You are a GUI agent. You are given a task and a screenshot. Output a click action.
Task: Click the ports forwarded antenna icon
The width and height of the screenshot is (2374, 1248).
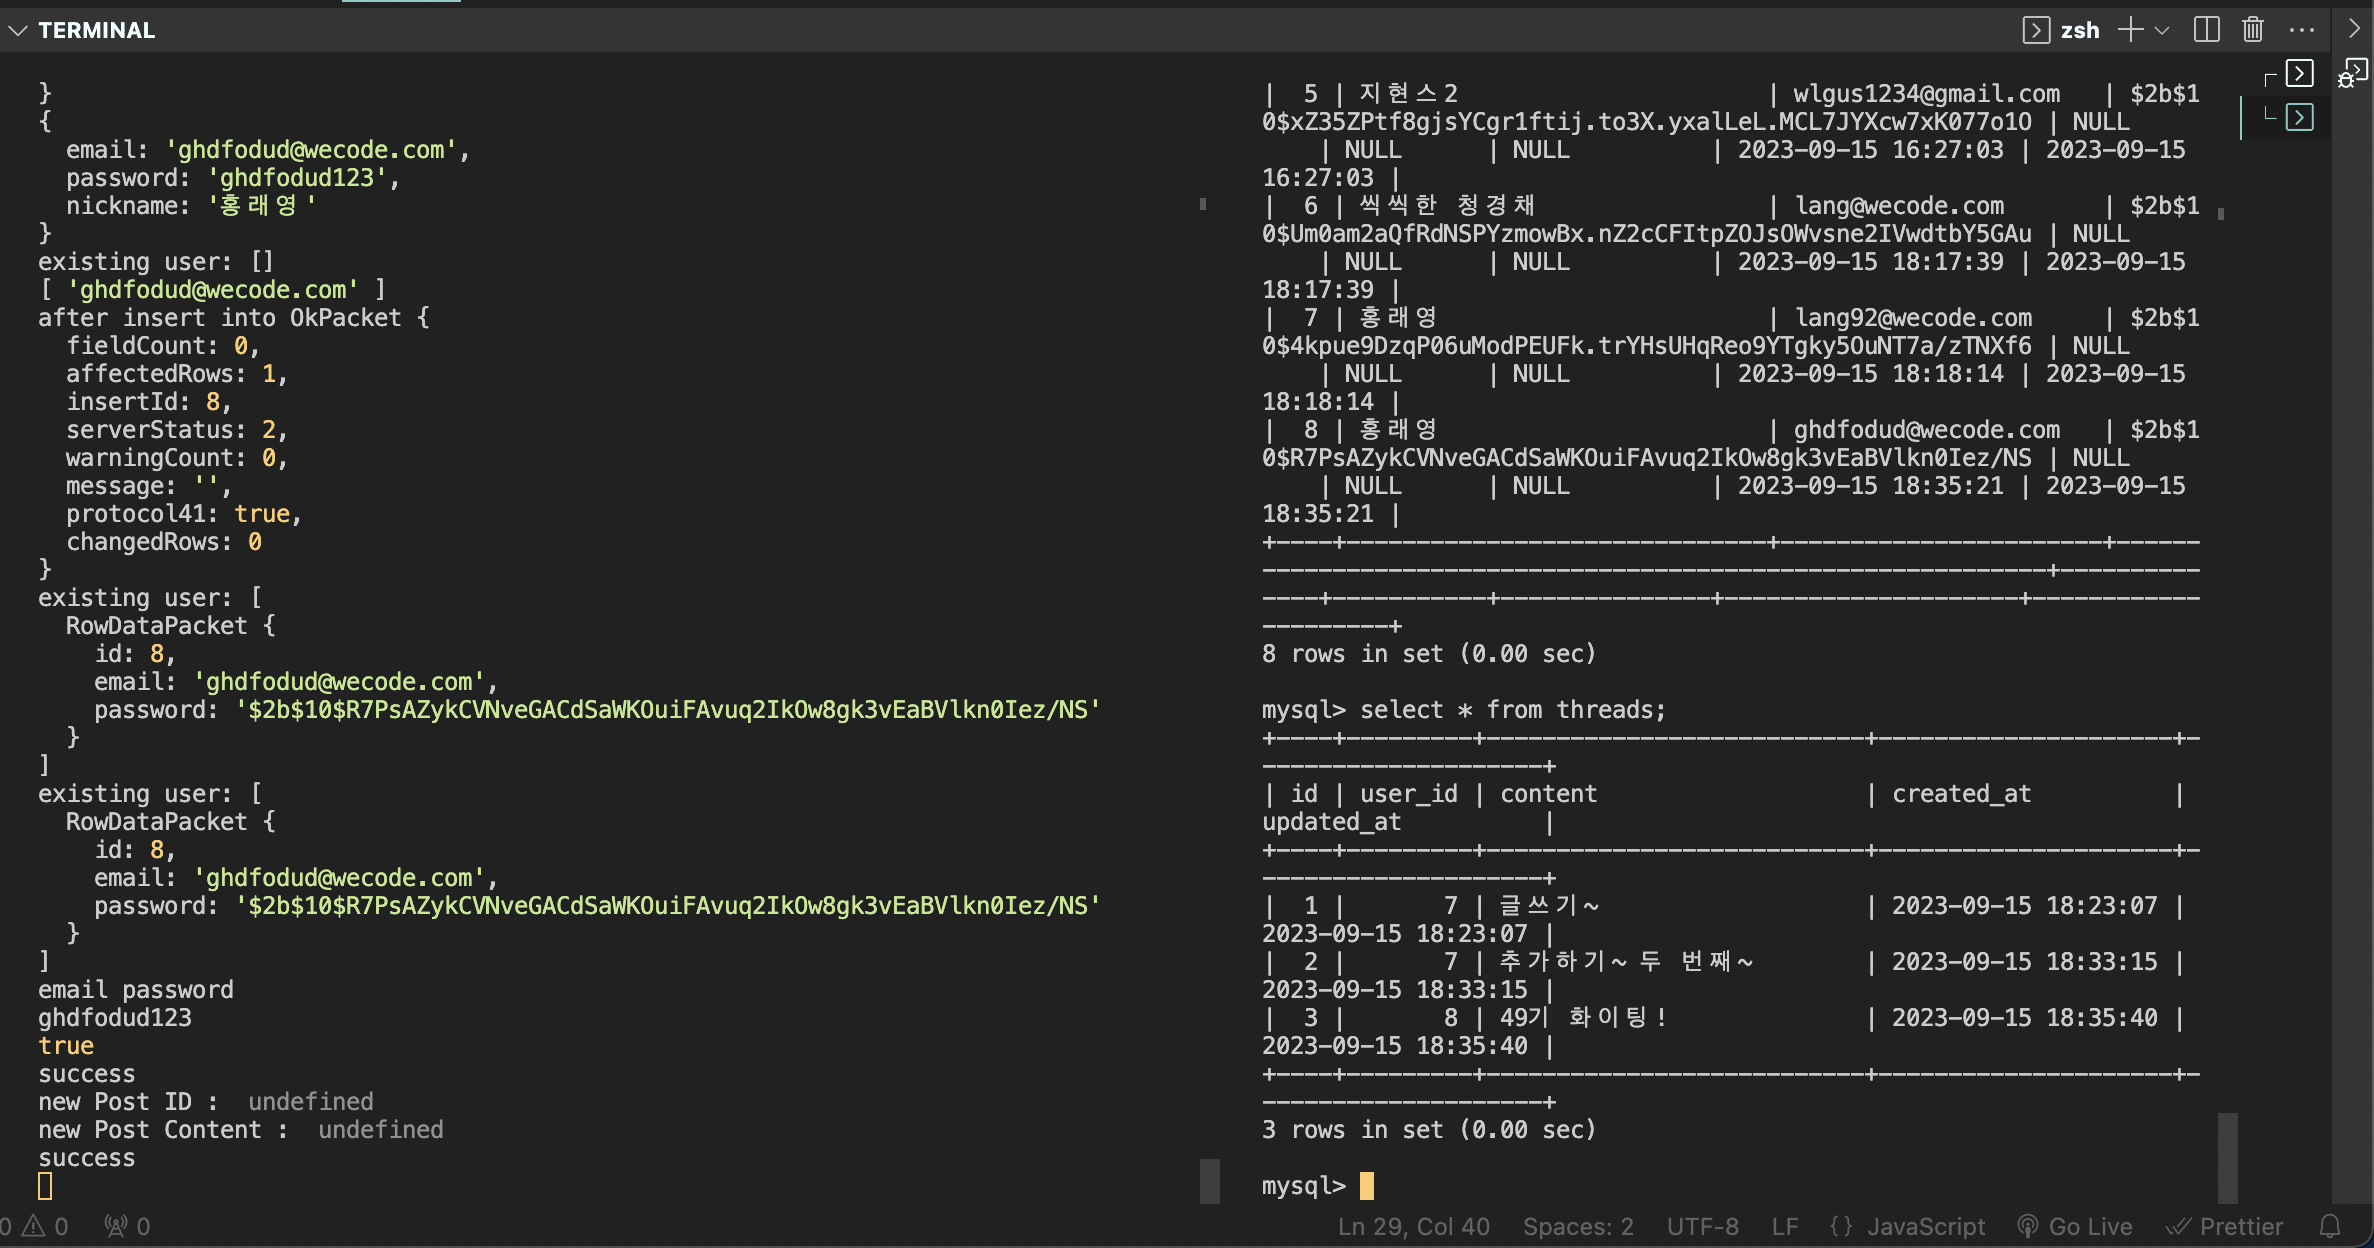point(117,1226)
